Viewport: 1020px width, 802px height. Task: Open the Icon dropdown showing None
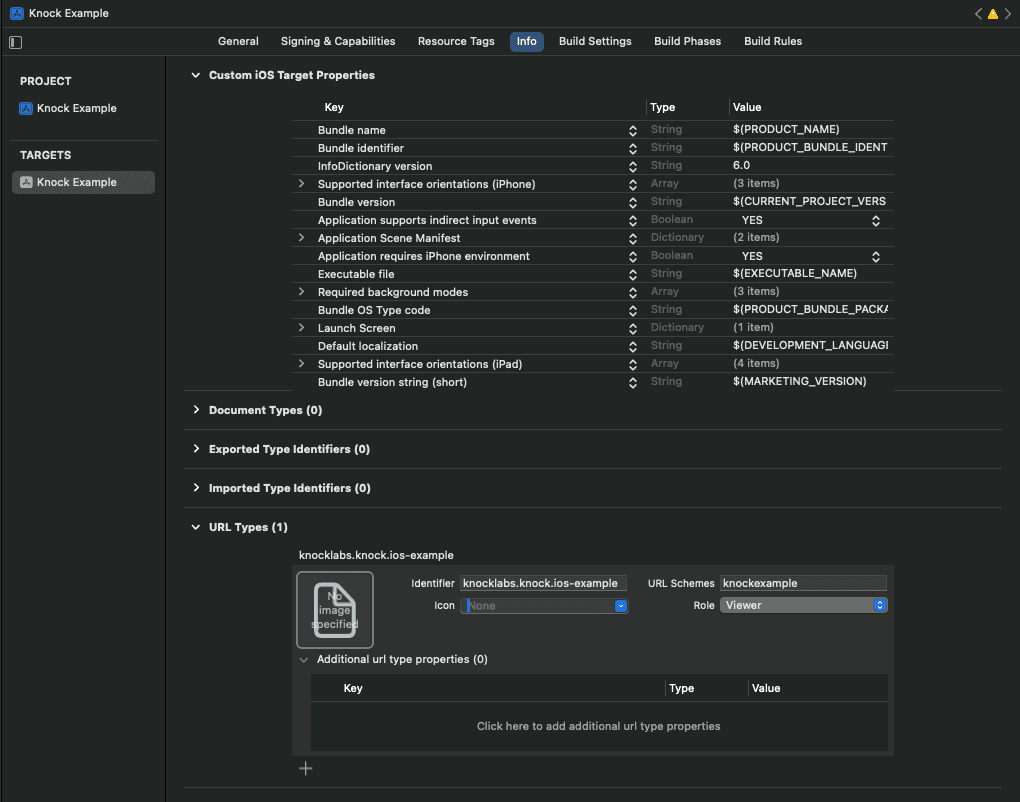tap(619, 605)
